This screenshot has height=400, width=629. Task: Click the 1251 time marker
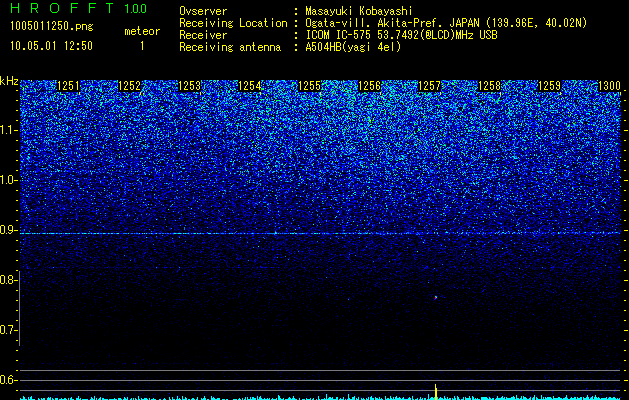click(69, 86)
